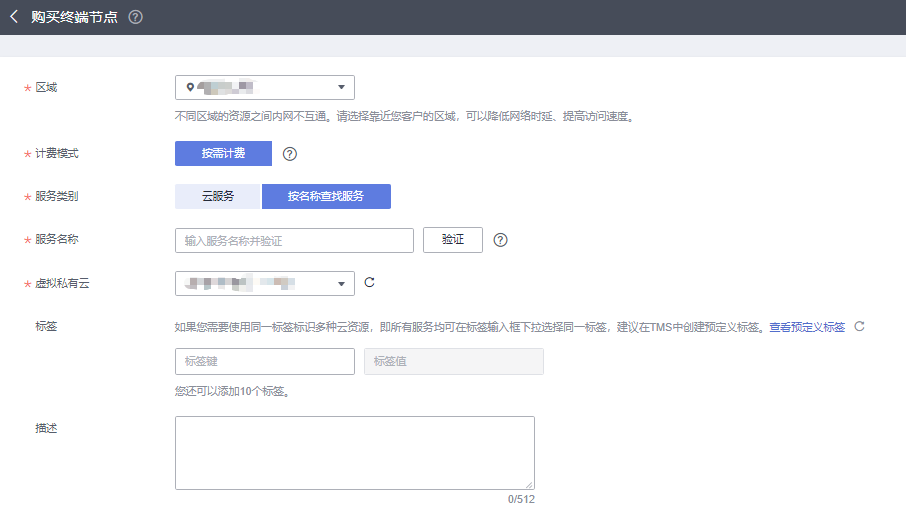Click the 计费模式 field label

click(x=56, y=153)
